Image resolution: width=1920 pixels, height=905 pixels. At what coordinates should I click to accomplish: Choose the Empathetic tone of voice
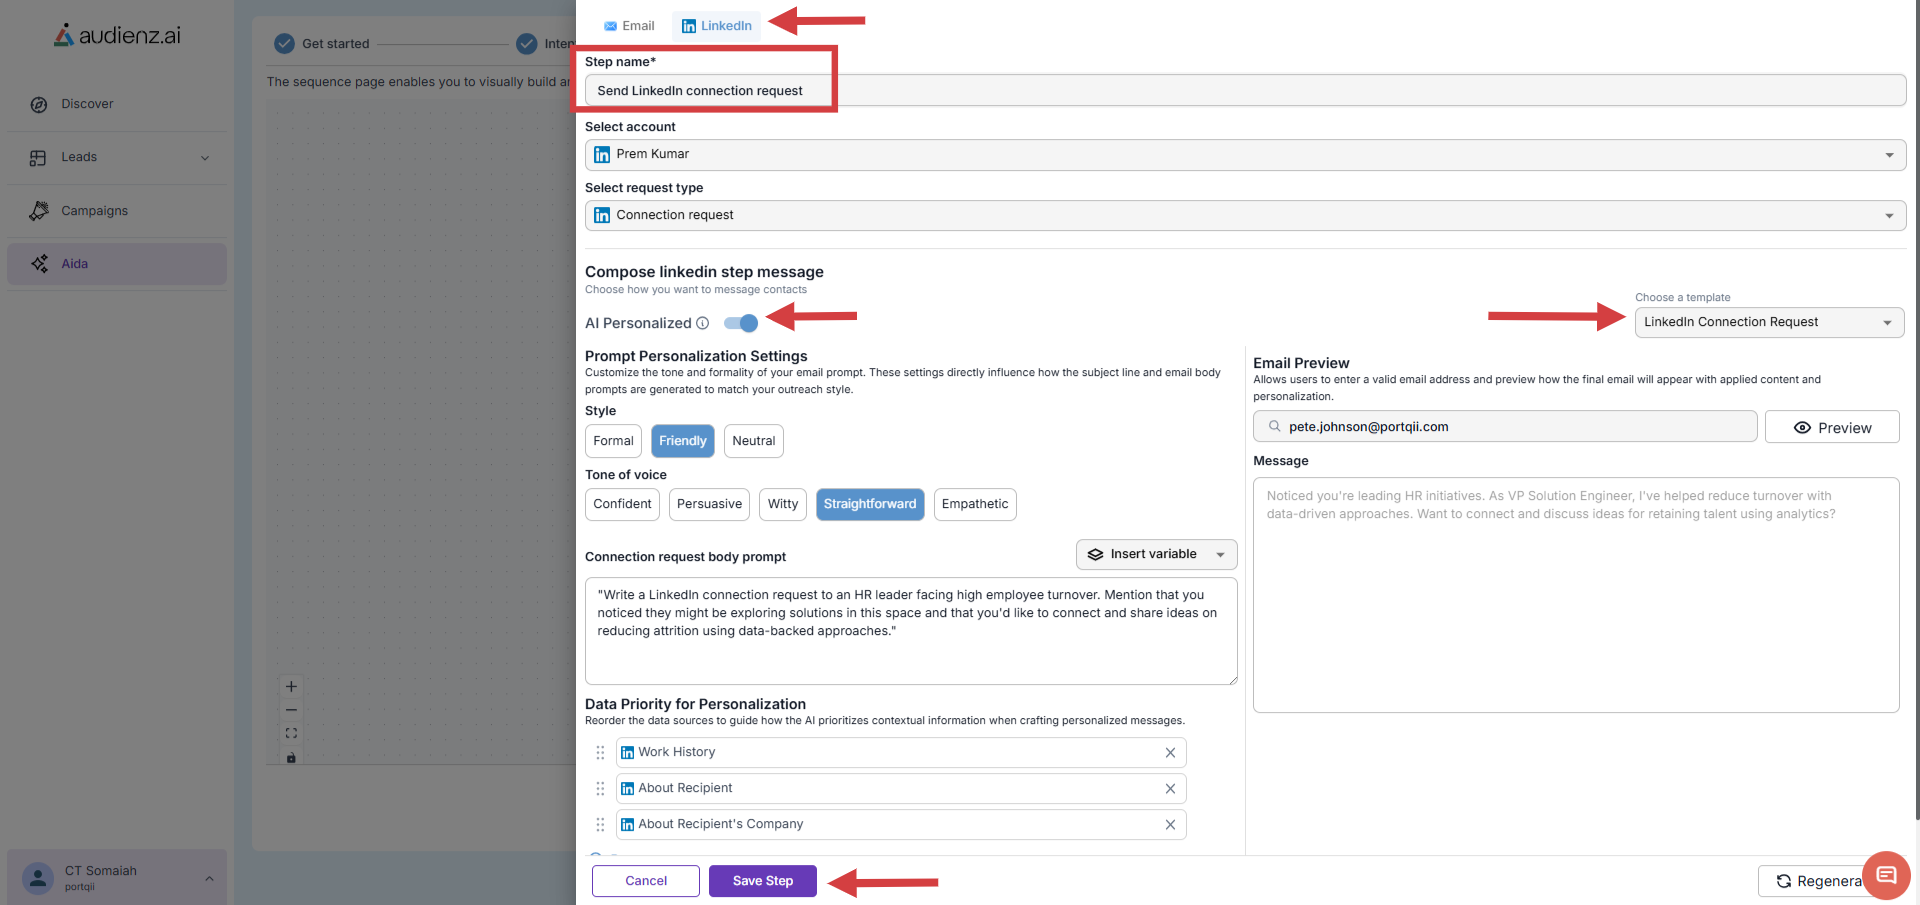975,504
